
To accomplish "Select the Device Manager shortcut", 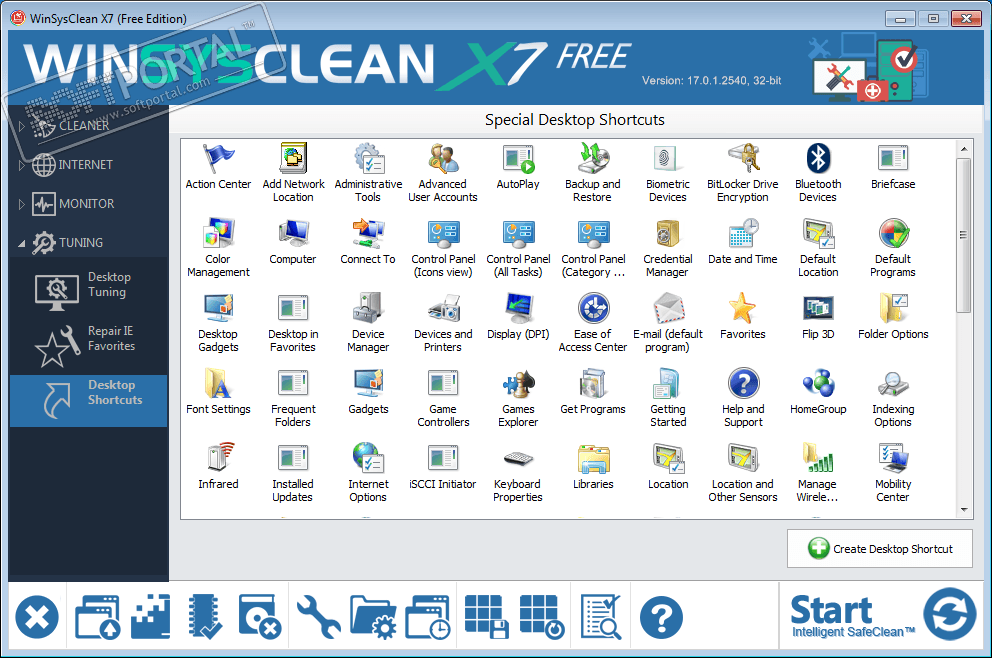I will (368, 323).
